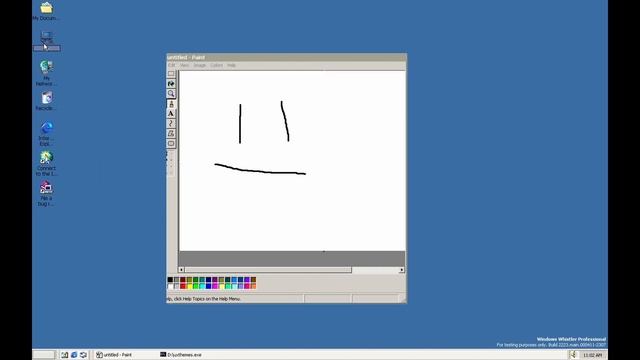The image size is (640, 360).
Task: Switch to untitled - Paint taskbar button
Action: (x=125, y=355)
